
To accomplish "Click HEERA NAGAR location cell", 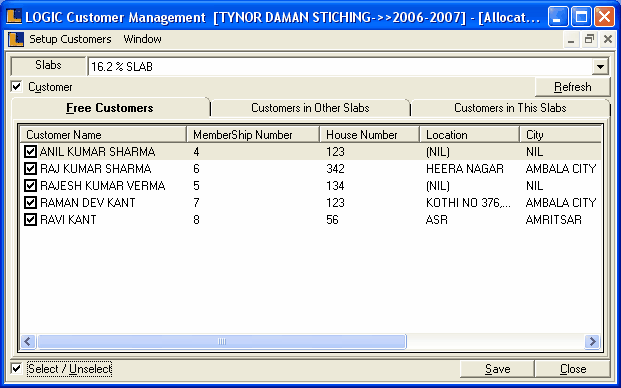I will pos(465,169).
